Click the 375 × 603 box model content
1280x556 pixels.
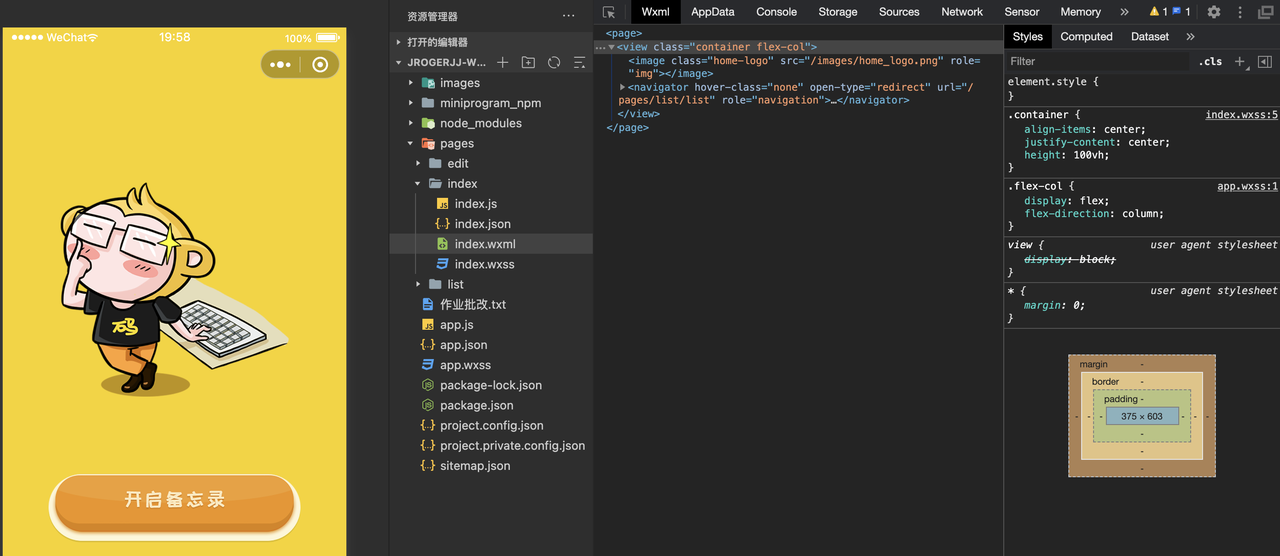point(1142,416)
